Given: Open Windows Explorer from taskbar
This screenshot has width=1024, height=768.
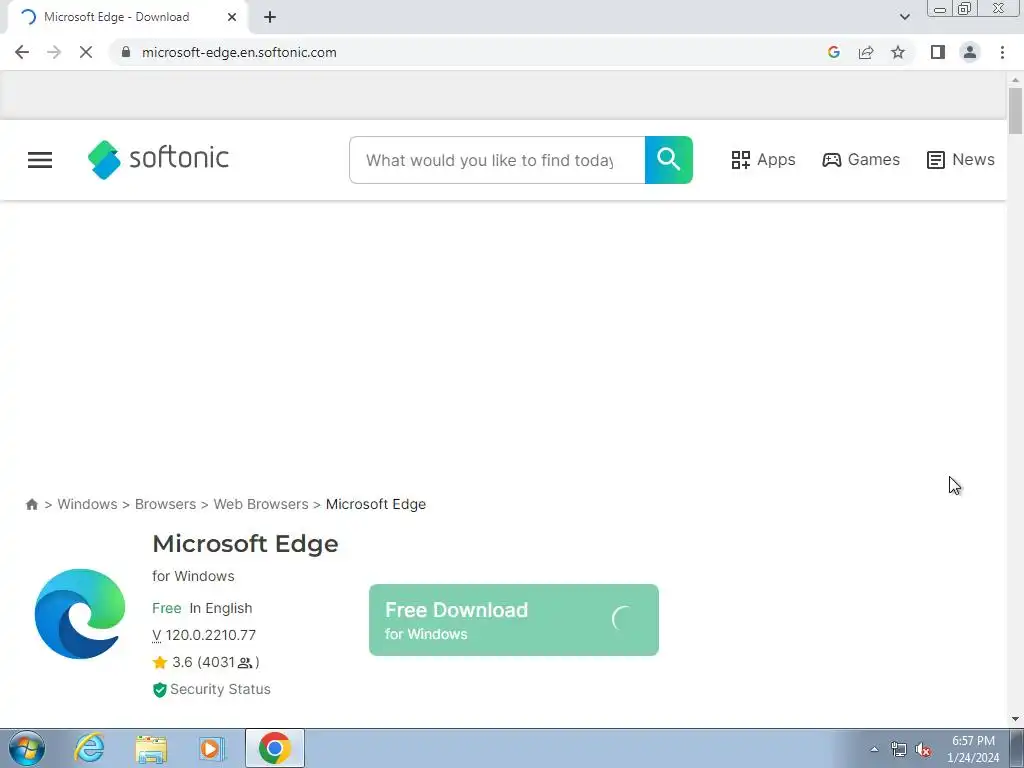Looking at the screenshot, I should (x=152, y=748).
